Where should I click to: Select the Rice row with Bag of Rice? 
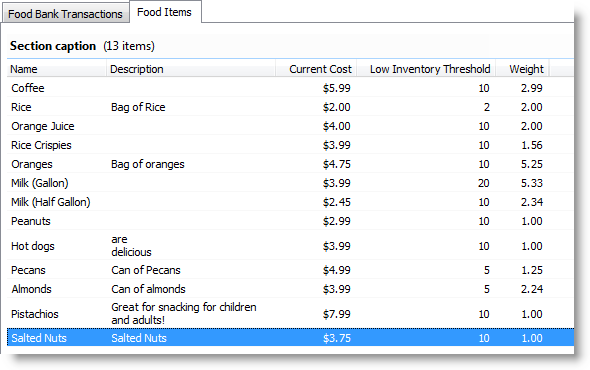(290, 107)
